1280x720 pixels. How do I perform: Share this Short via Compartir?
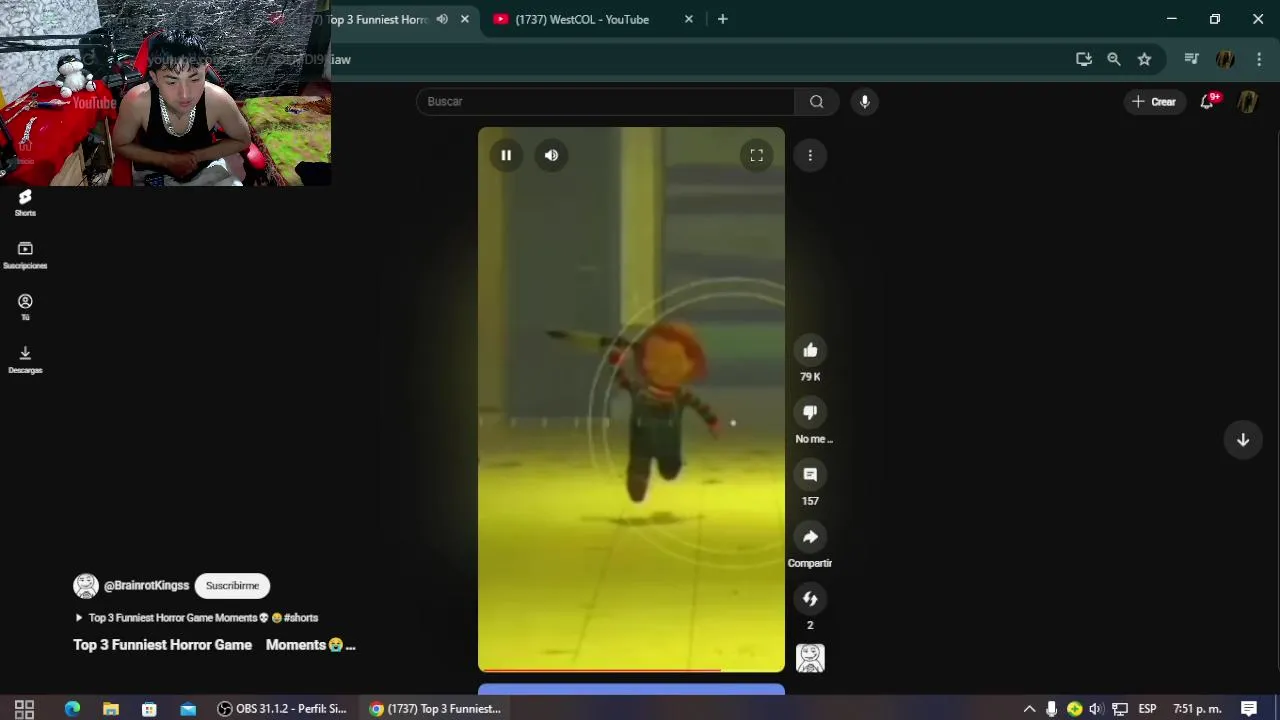[x=810, y=537]
